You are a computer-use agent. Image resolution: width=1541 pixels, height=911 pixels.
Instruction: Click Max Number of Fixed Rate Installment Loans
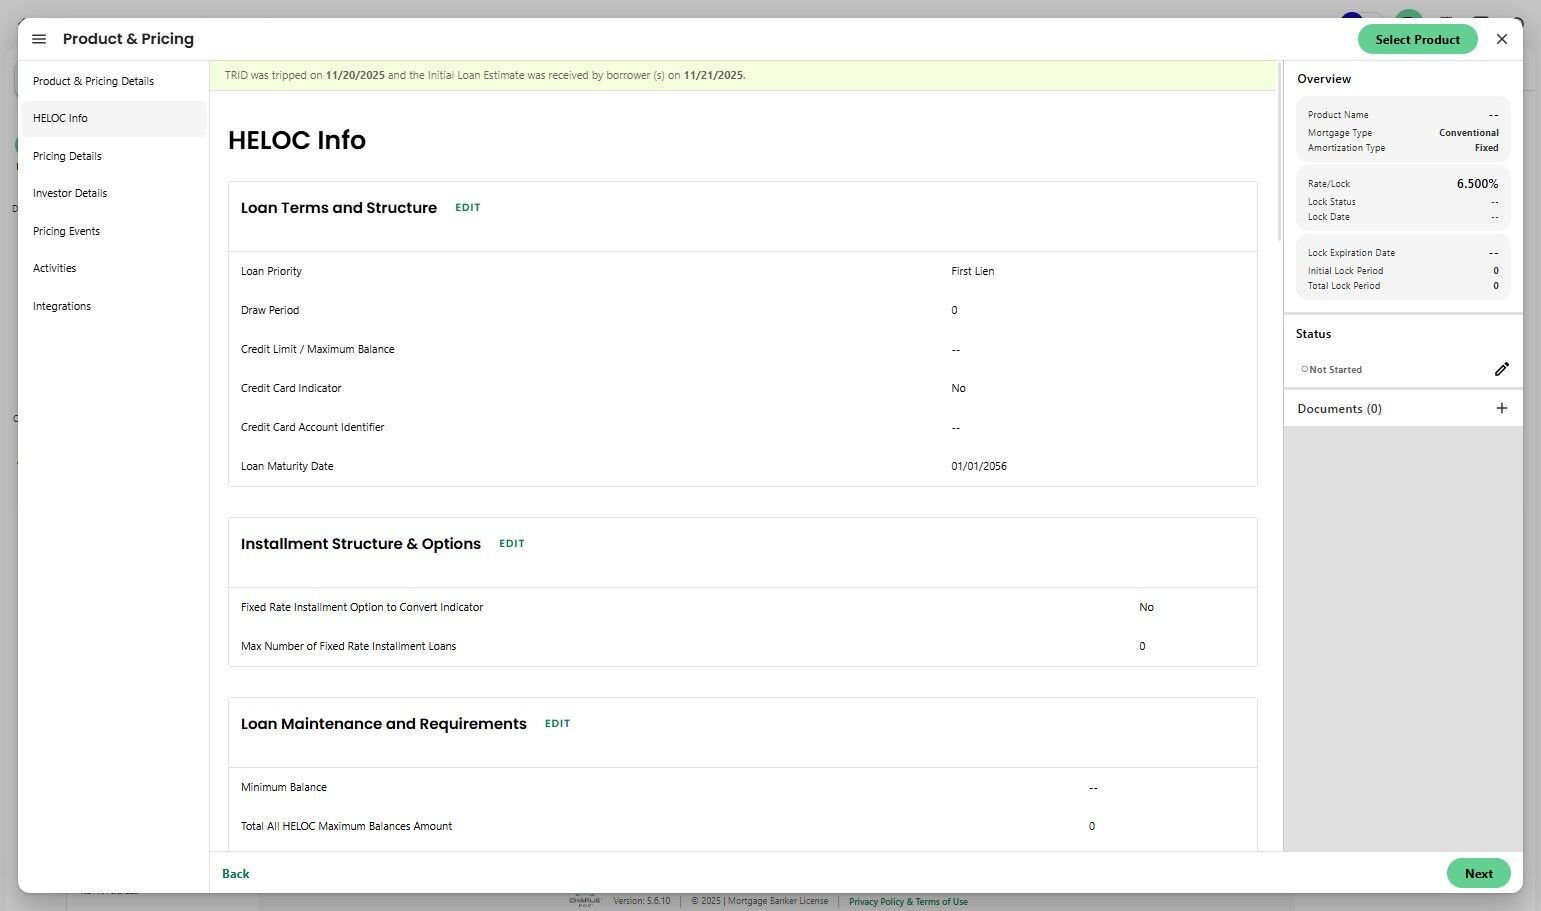click(x=348, y=646)
